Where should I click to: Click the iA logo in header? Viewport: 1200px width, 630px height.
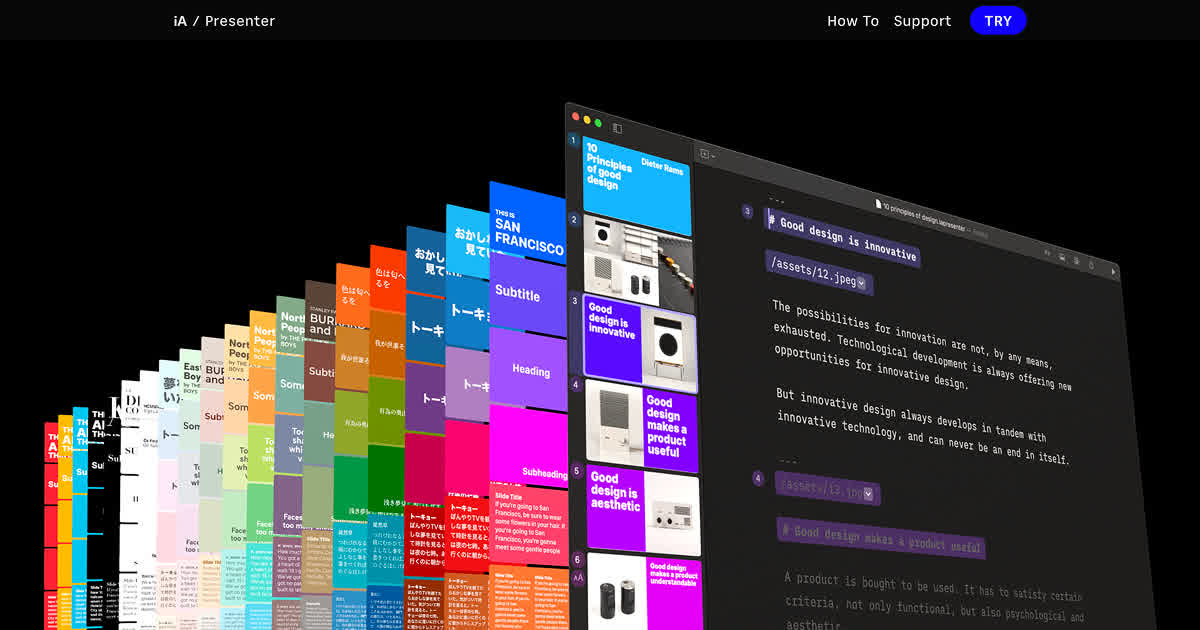click(x=180, y=20)
